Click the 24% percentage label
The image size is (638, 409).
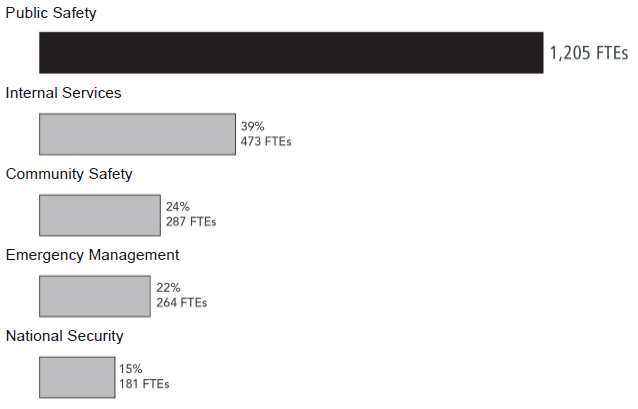coord(177,207)
